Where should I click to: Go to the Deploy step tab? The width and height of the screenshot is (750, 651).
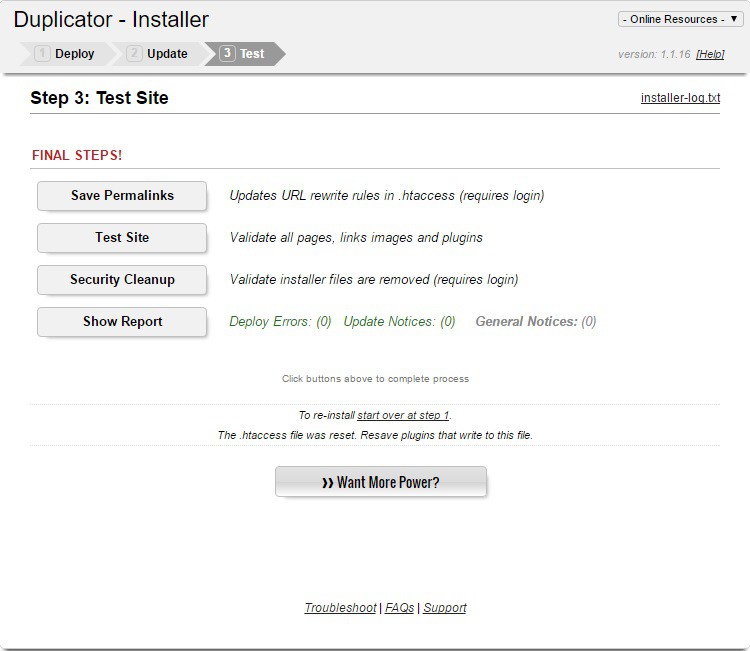[x=66, y=54]
